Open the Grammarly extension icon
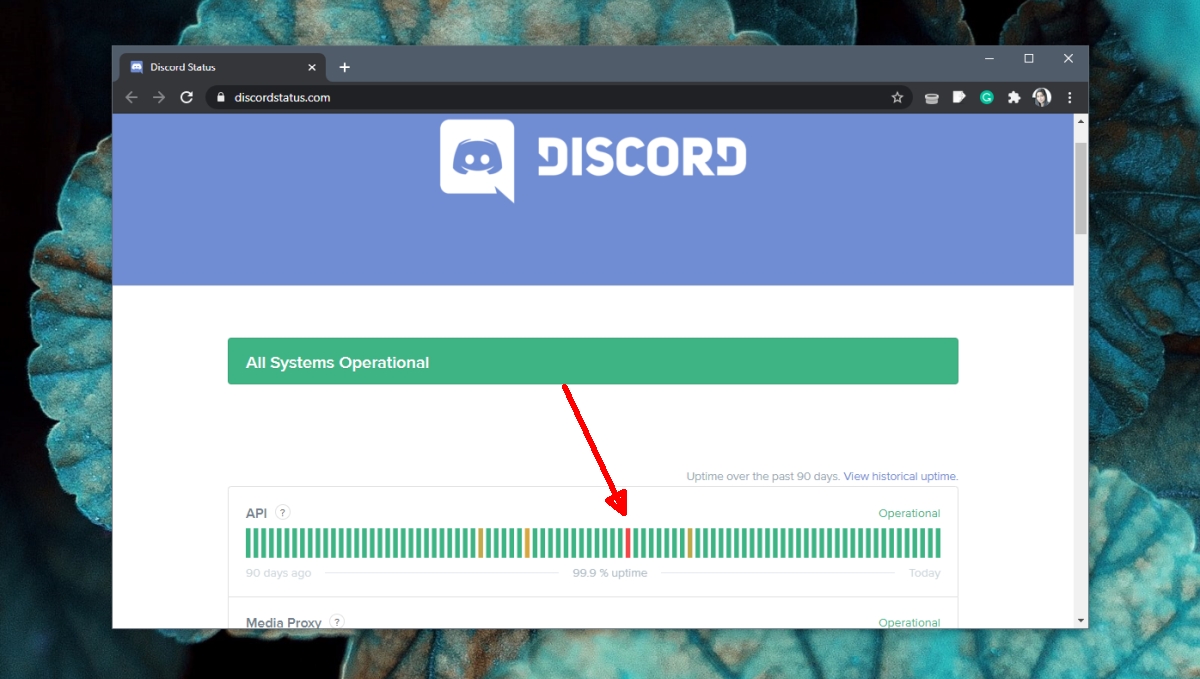 tap(986, 97)
